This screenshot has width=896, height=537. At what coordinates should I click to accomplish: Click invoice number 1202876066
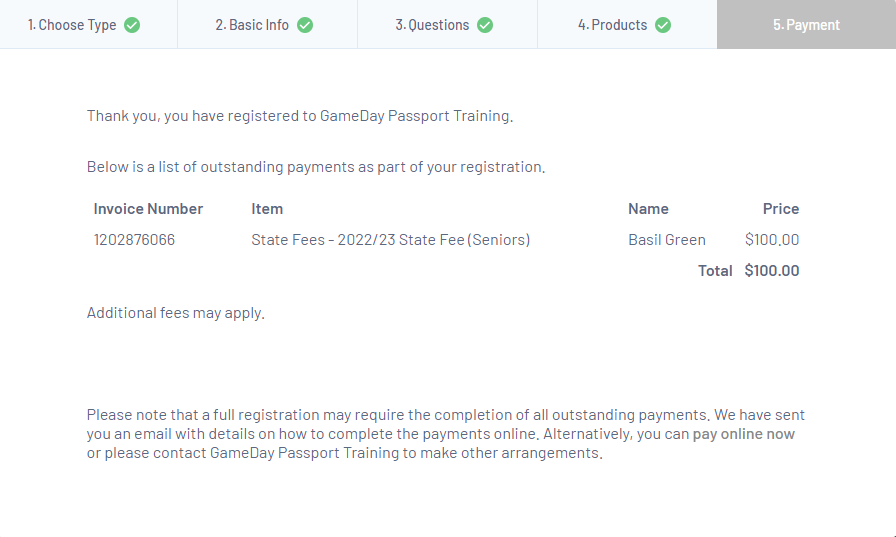tap(134, 240)
